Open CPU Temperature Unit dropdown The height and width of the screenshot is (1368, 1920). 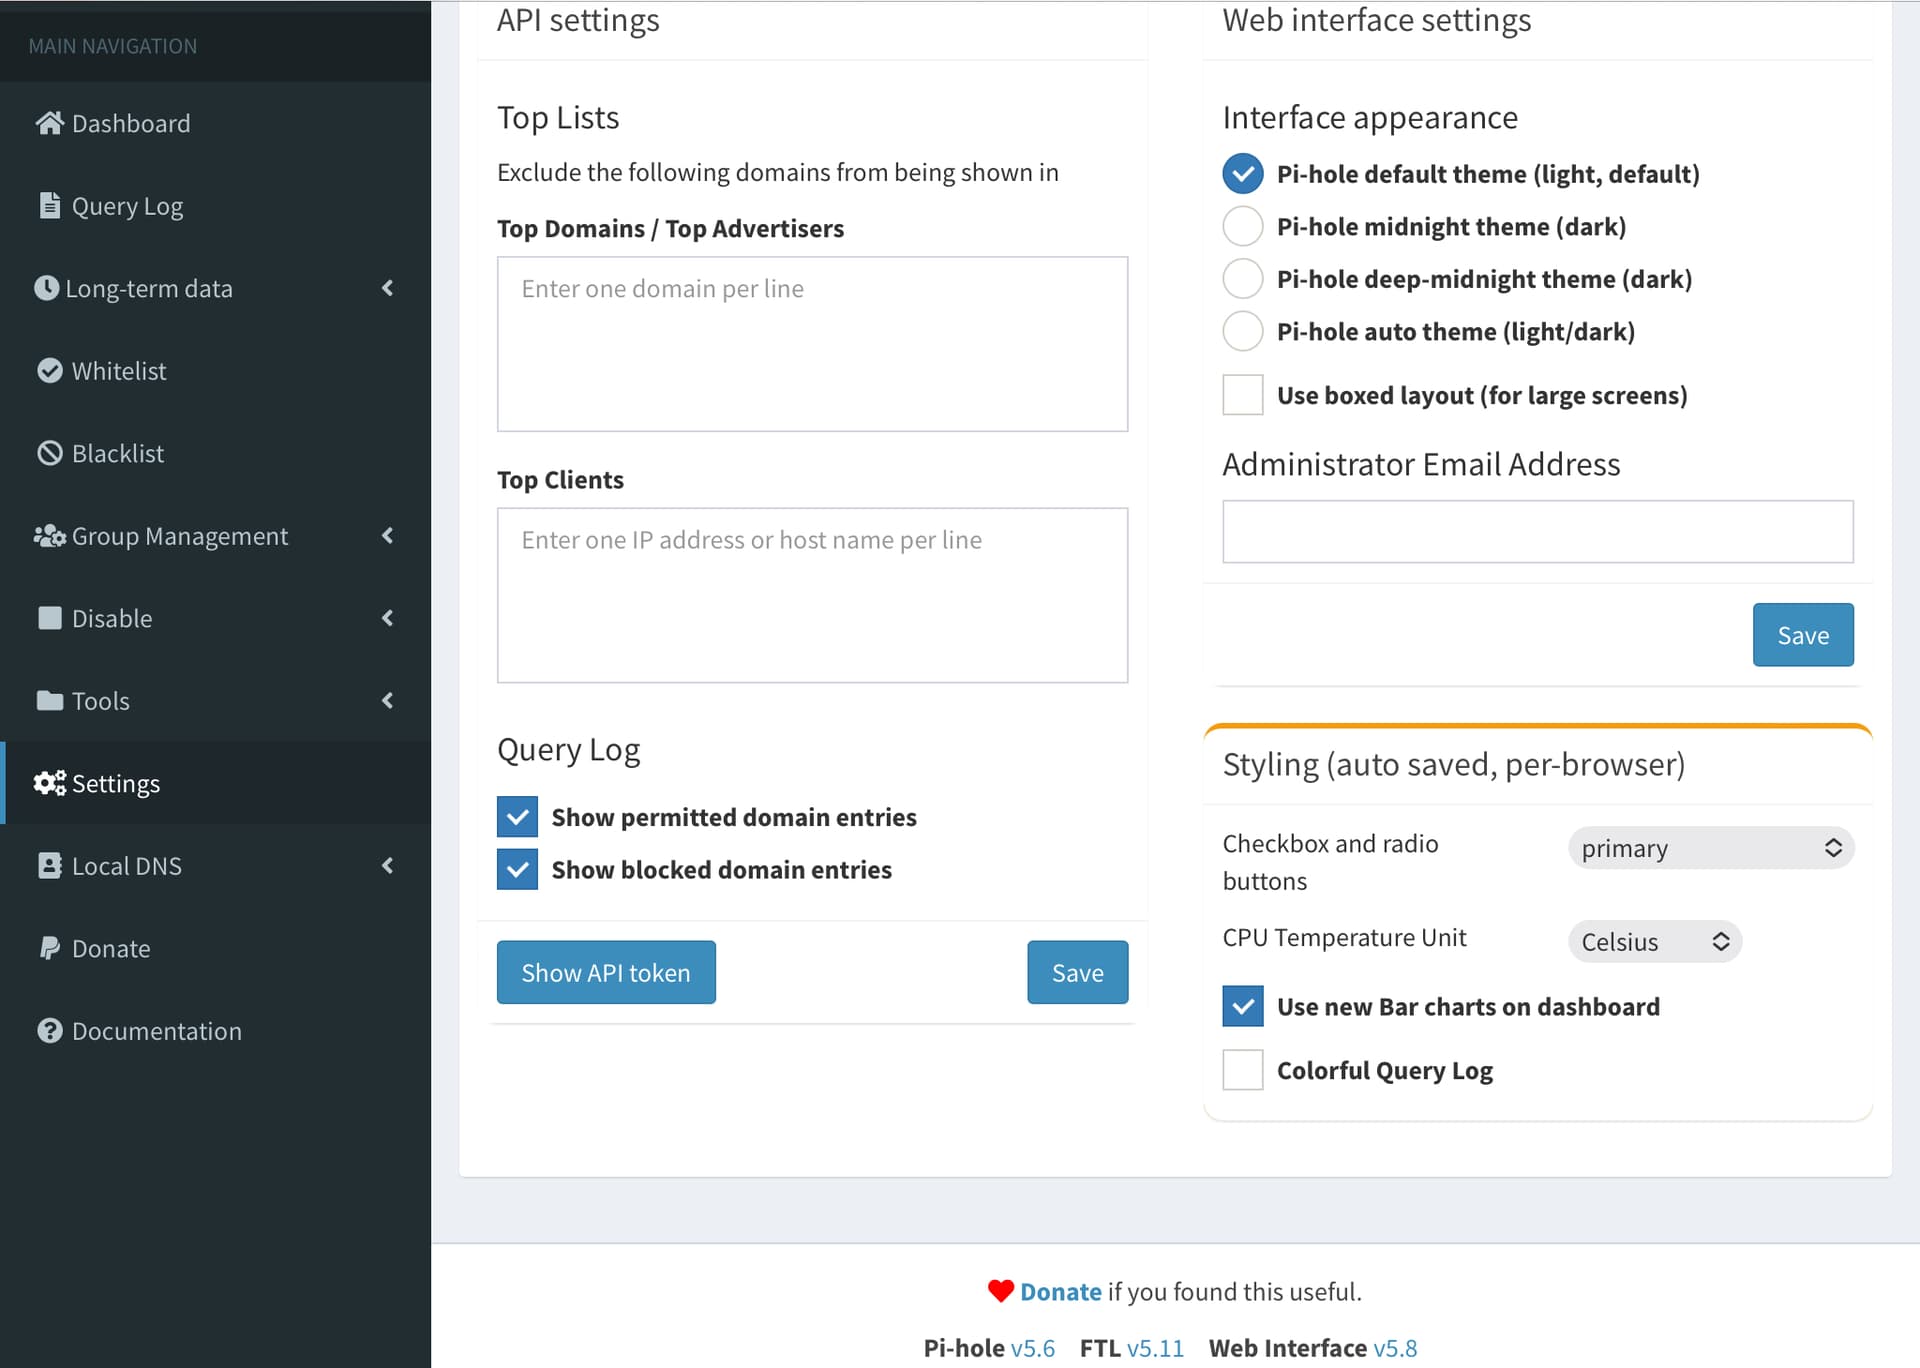1654,941
